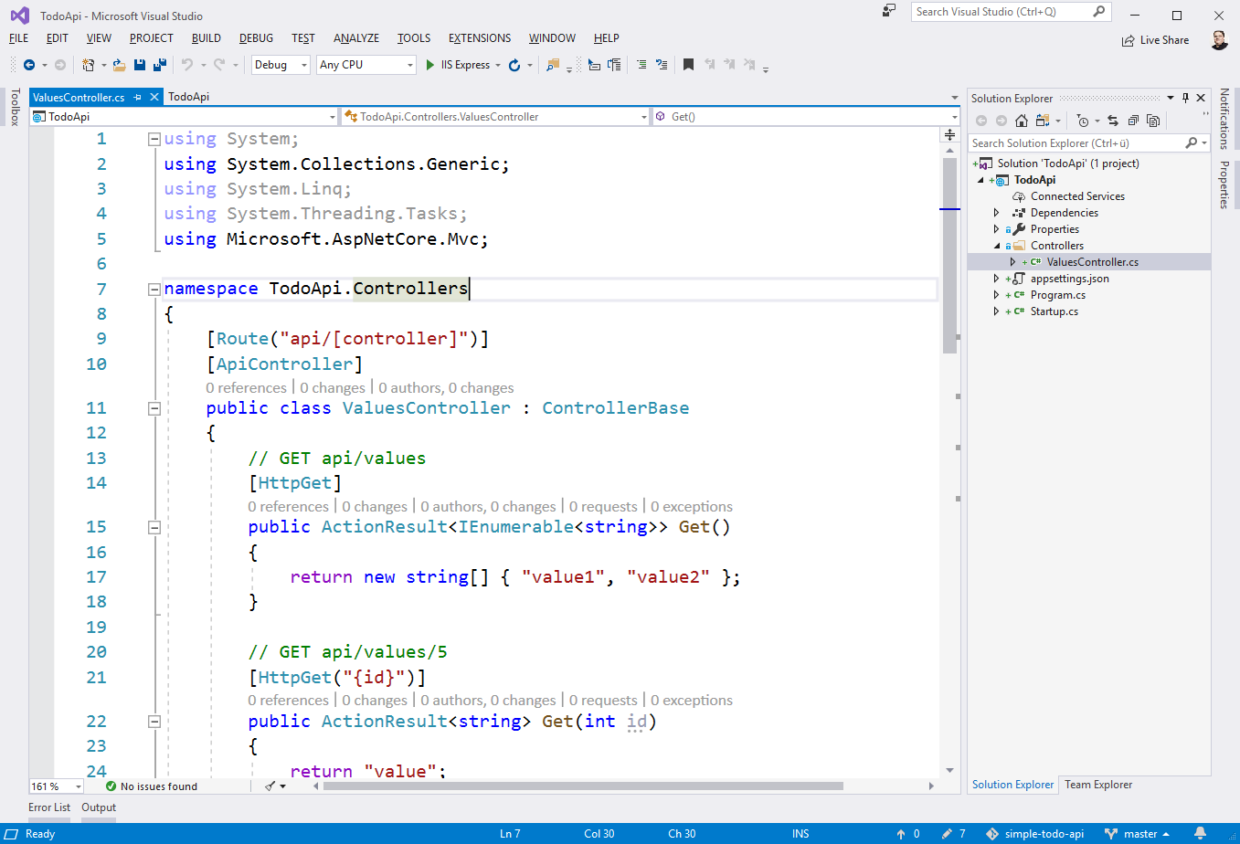Select the master branch indicator
Image resolution: width=1240 pixels, height=844 pixels.
(x=1139, y=833)
